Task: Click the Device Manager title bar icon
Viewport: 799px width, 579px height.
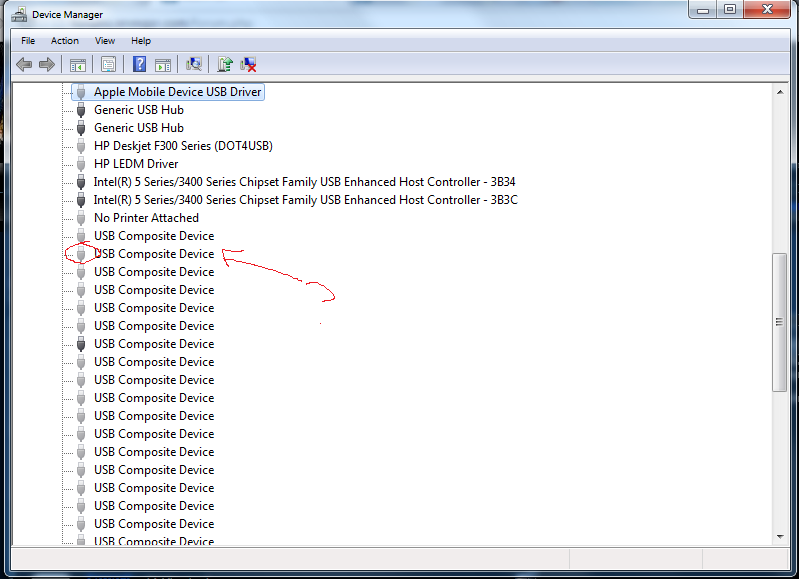Action: 19,14
